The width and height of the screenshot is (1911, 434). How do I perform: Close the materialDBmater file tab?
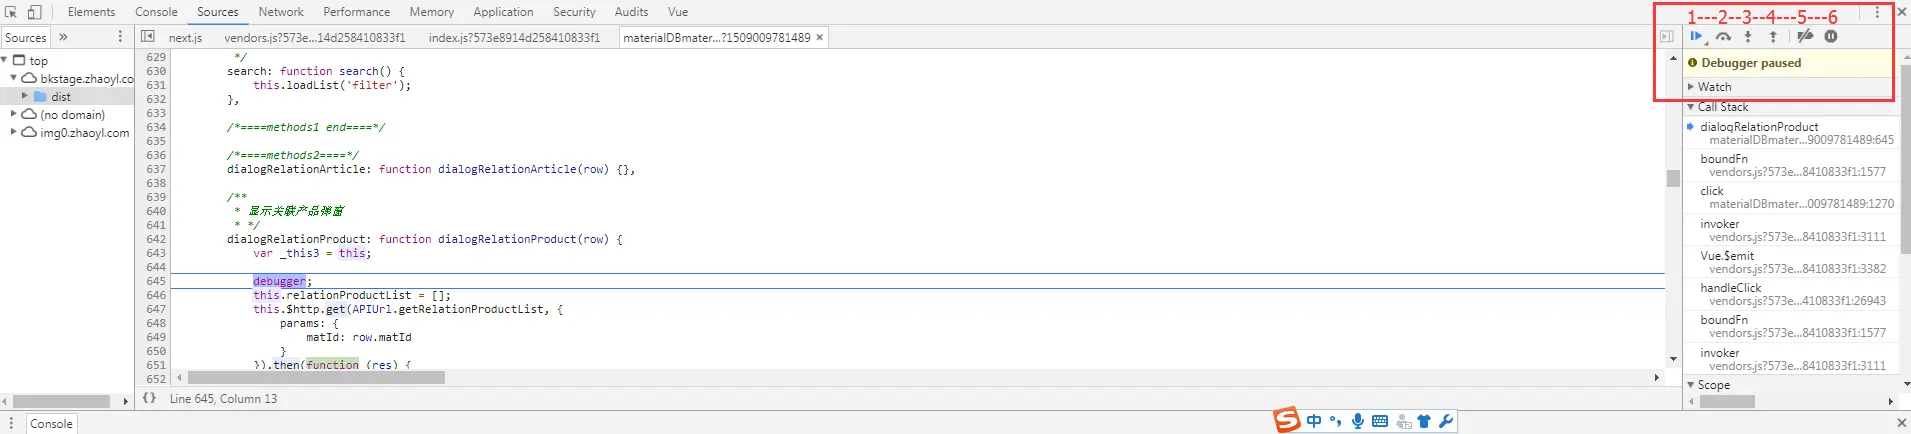click(820, 37)
